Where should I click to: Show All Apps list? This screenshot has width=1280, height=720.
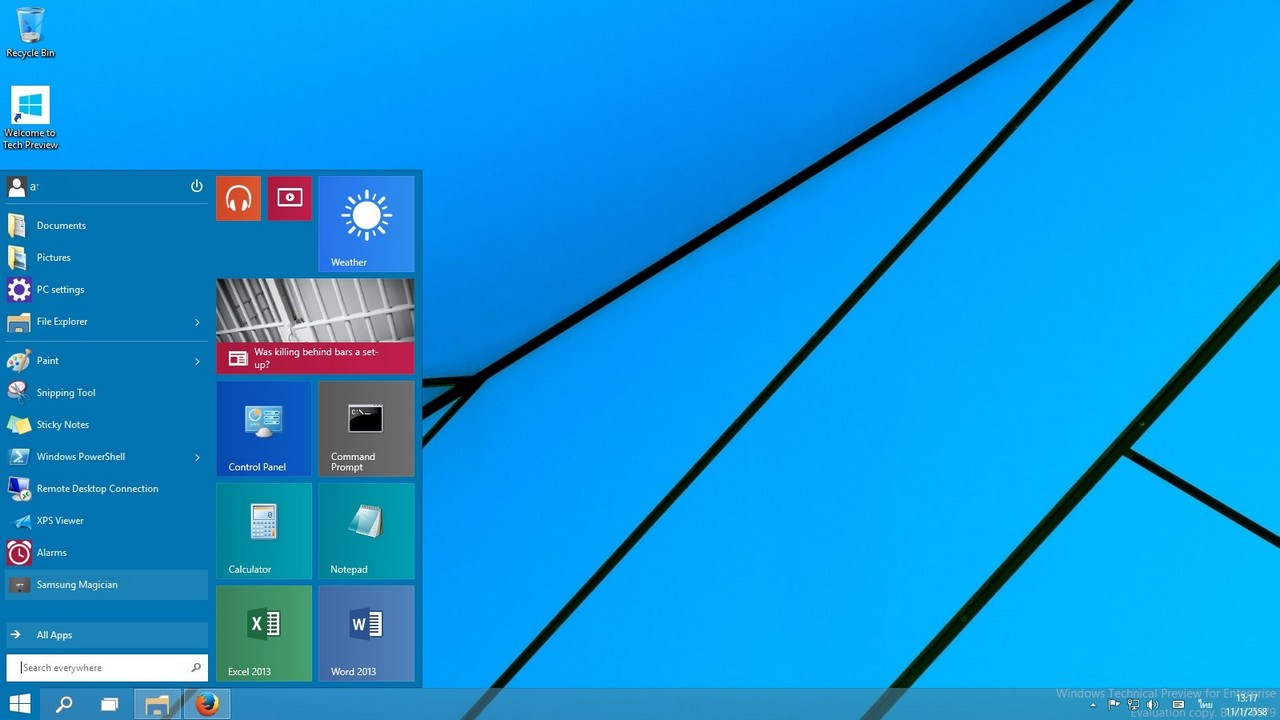[106, 634]
